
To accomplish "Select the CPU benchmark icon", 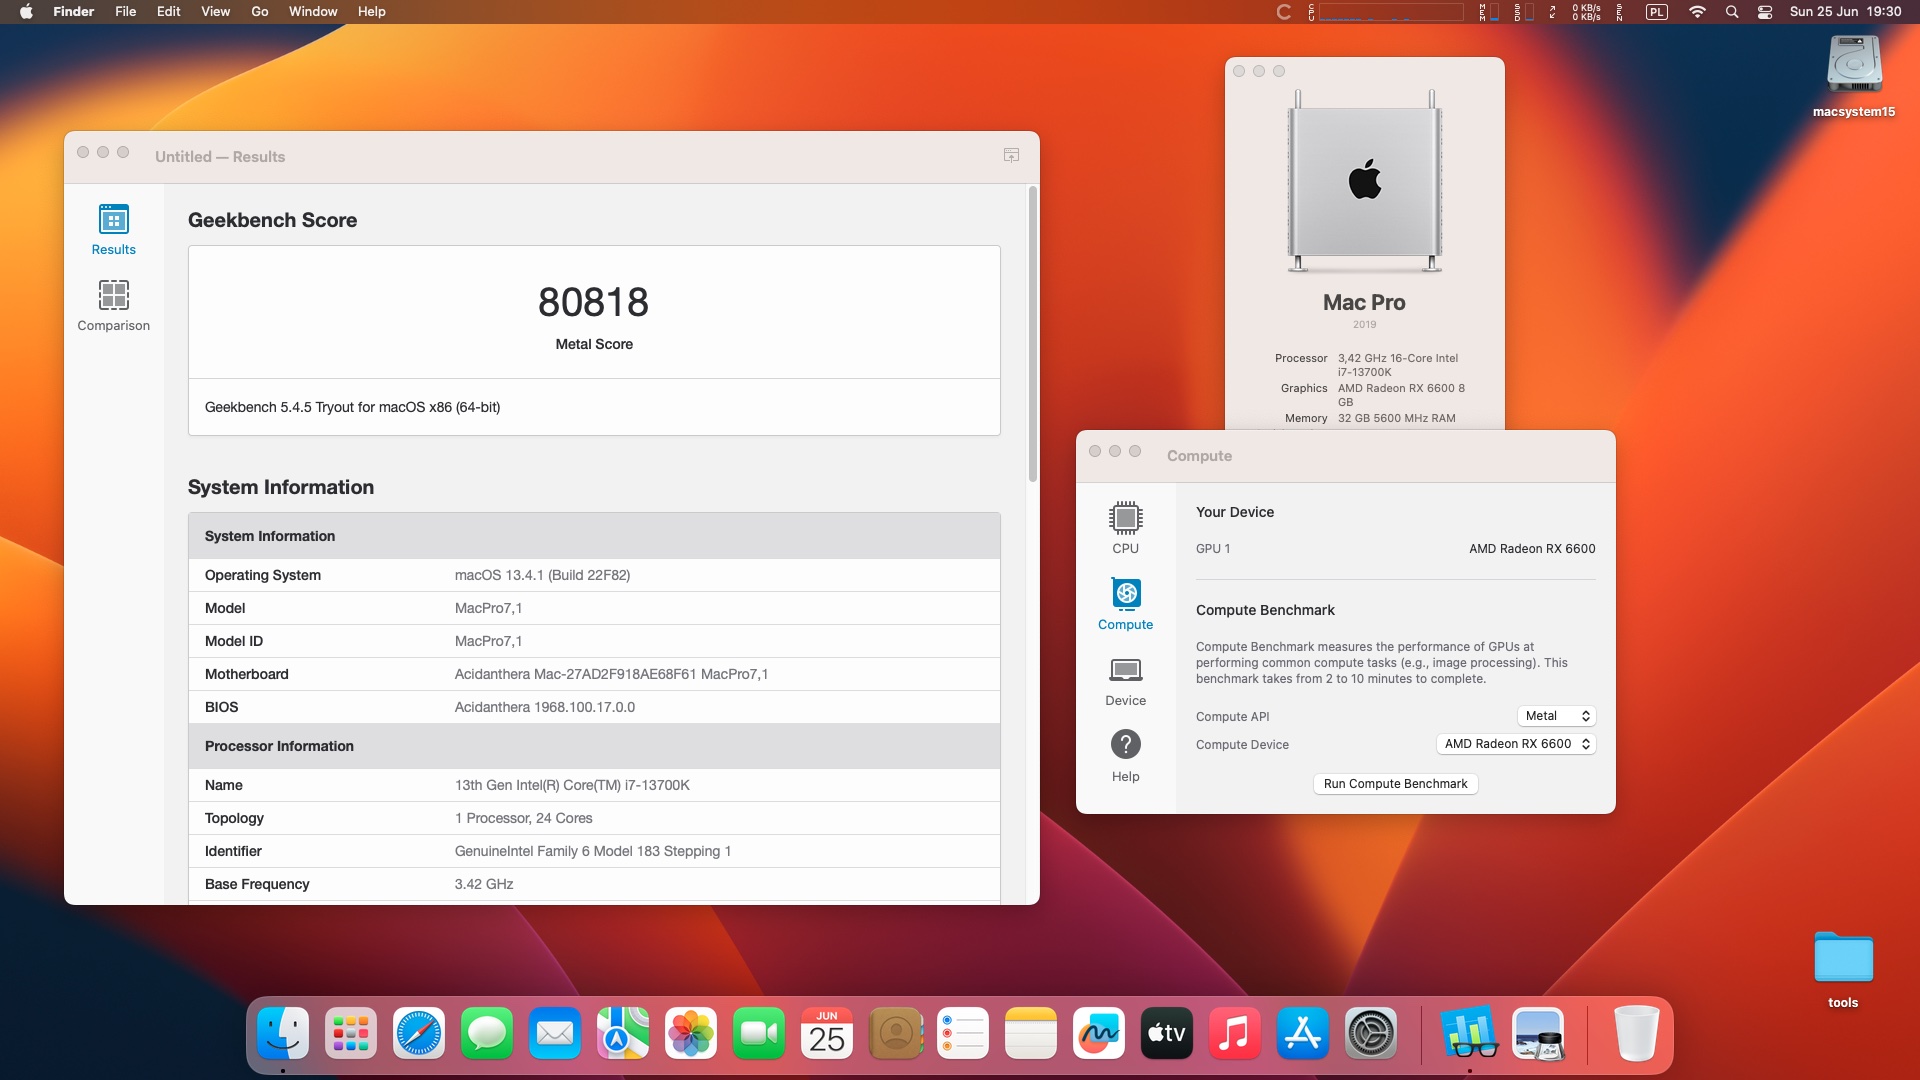I will coord(1125,528).
